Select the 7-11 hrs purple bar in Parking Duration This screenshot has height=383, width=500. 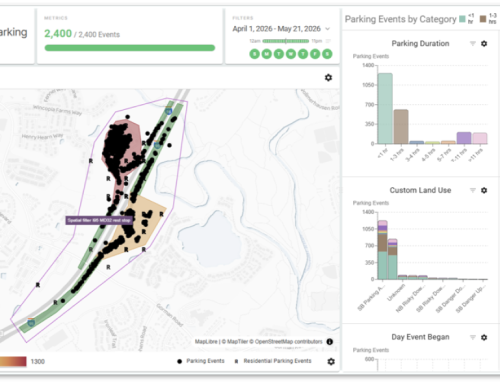[x=464, y=138]
